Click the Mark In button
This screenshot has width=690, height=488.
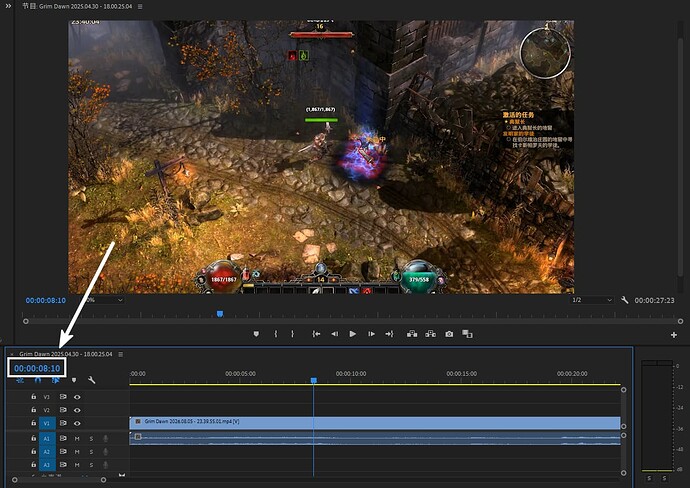tap(276, 334)
